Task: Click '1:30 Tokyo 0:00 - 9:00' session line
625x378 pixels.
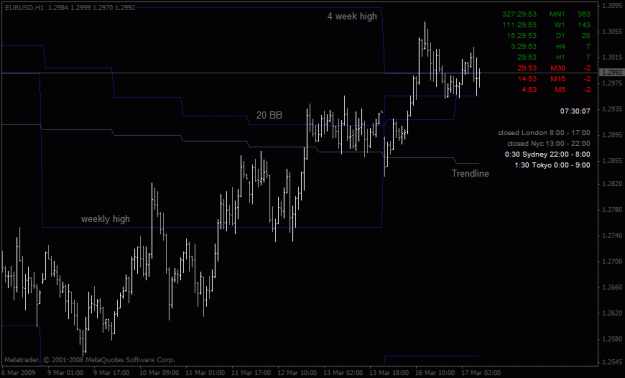Action: coord(552,165)
